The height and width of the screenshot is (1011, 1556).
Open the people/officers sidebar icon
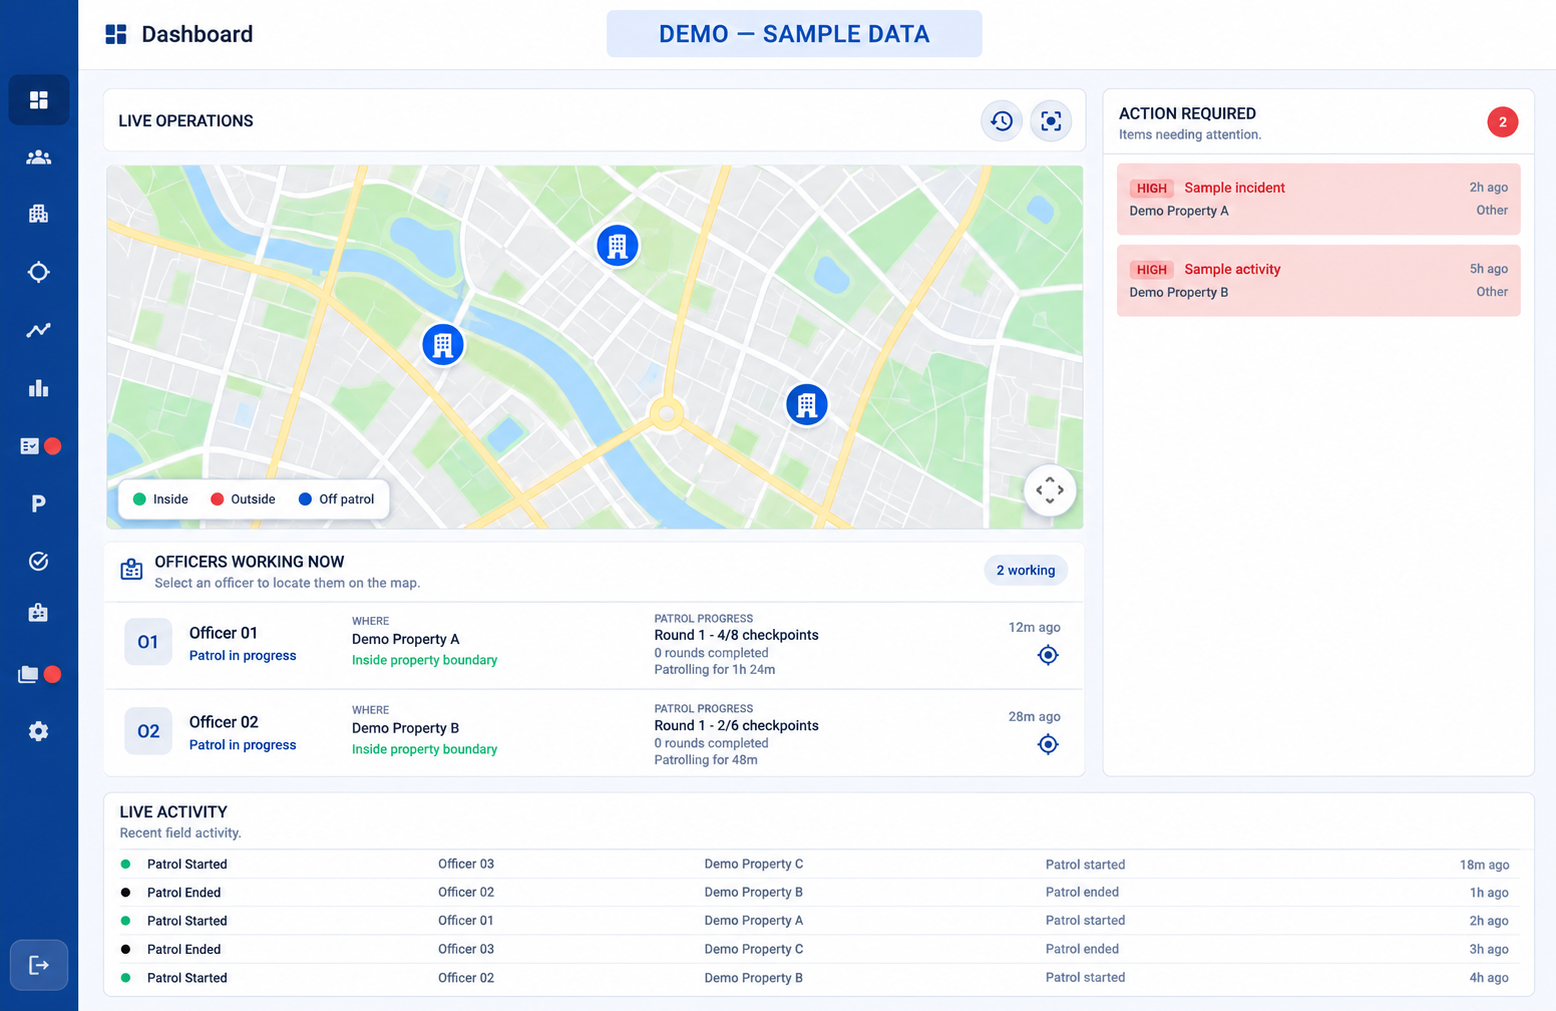(39, 157)
